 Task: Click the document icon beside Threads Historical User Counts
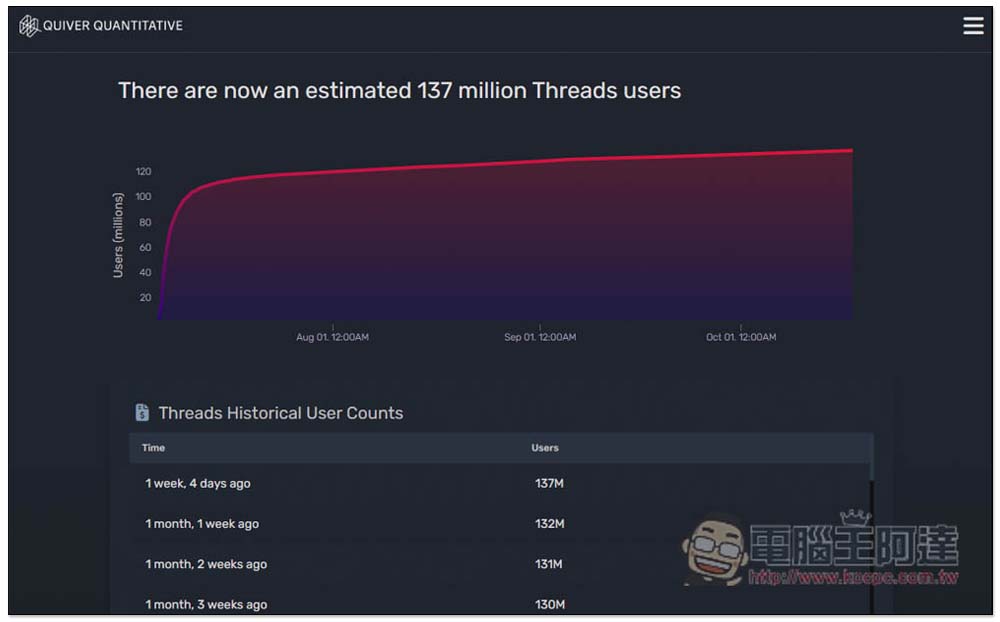tap(142, 413)
